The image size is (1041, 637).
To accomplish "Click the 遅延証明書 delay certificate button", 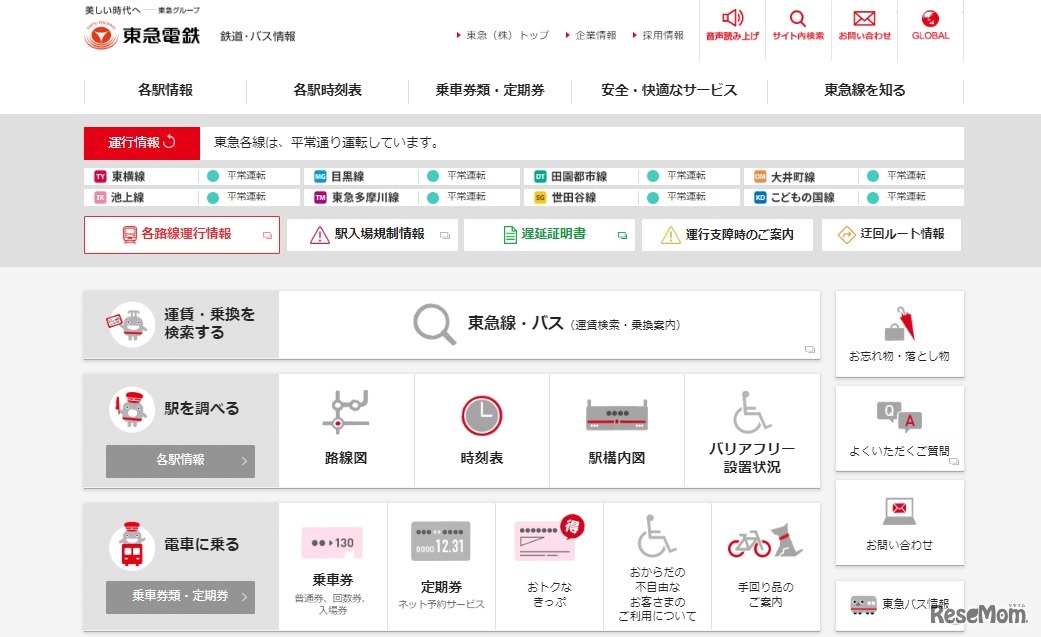I will point(548,234).
